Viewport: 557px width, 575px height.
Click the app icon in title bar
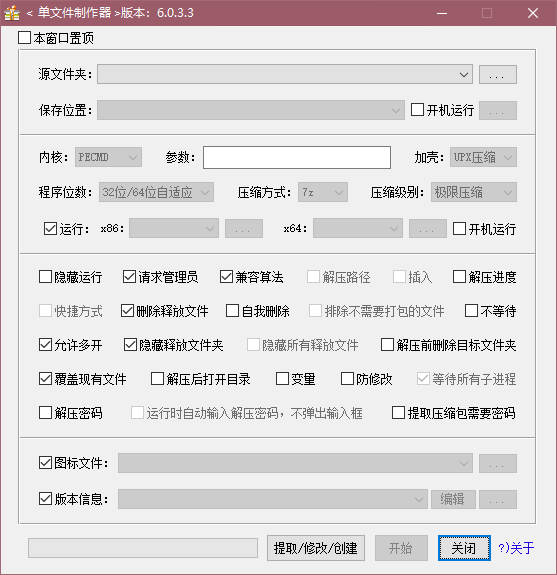[12, 13]
